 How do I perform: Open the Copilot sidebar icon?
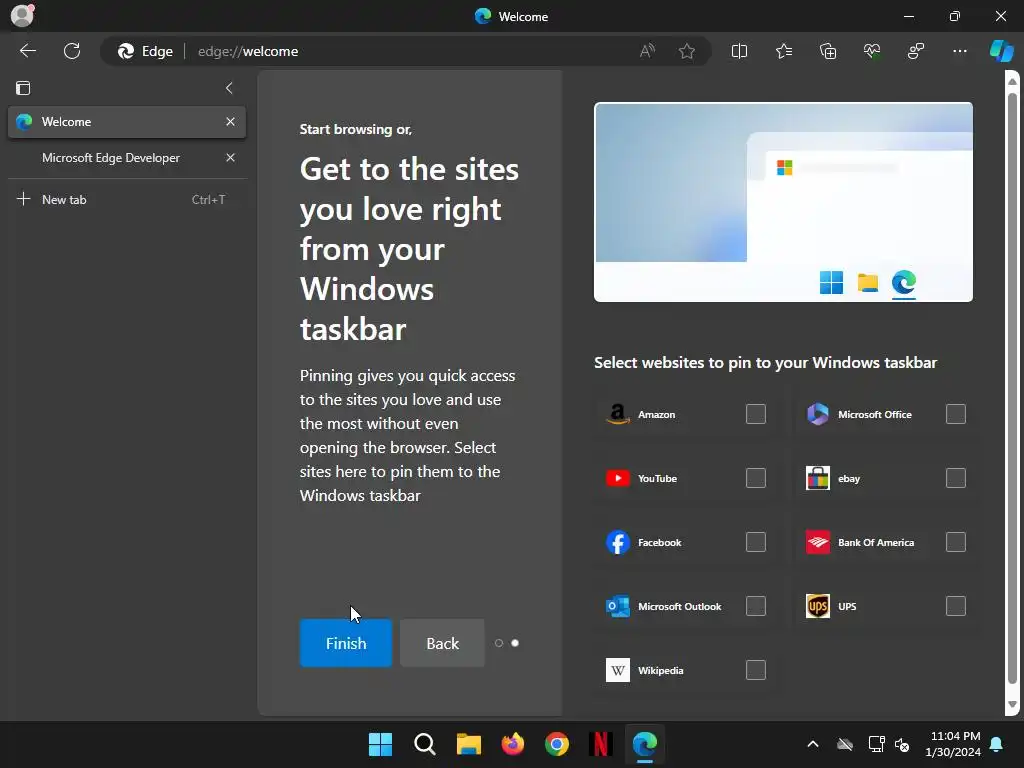click(1001, 51)
